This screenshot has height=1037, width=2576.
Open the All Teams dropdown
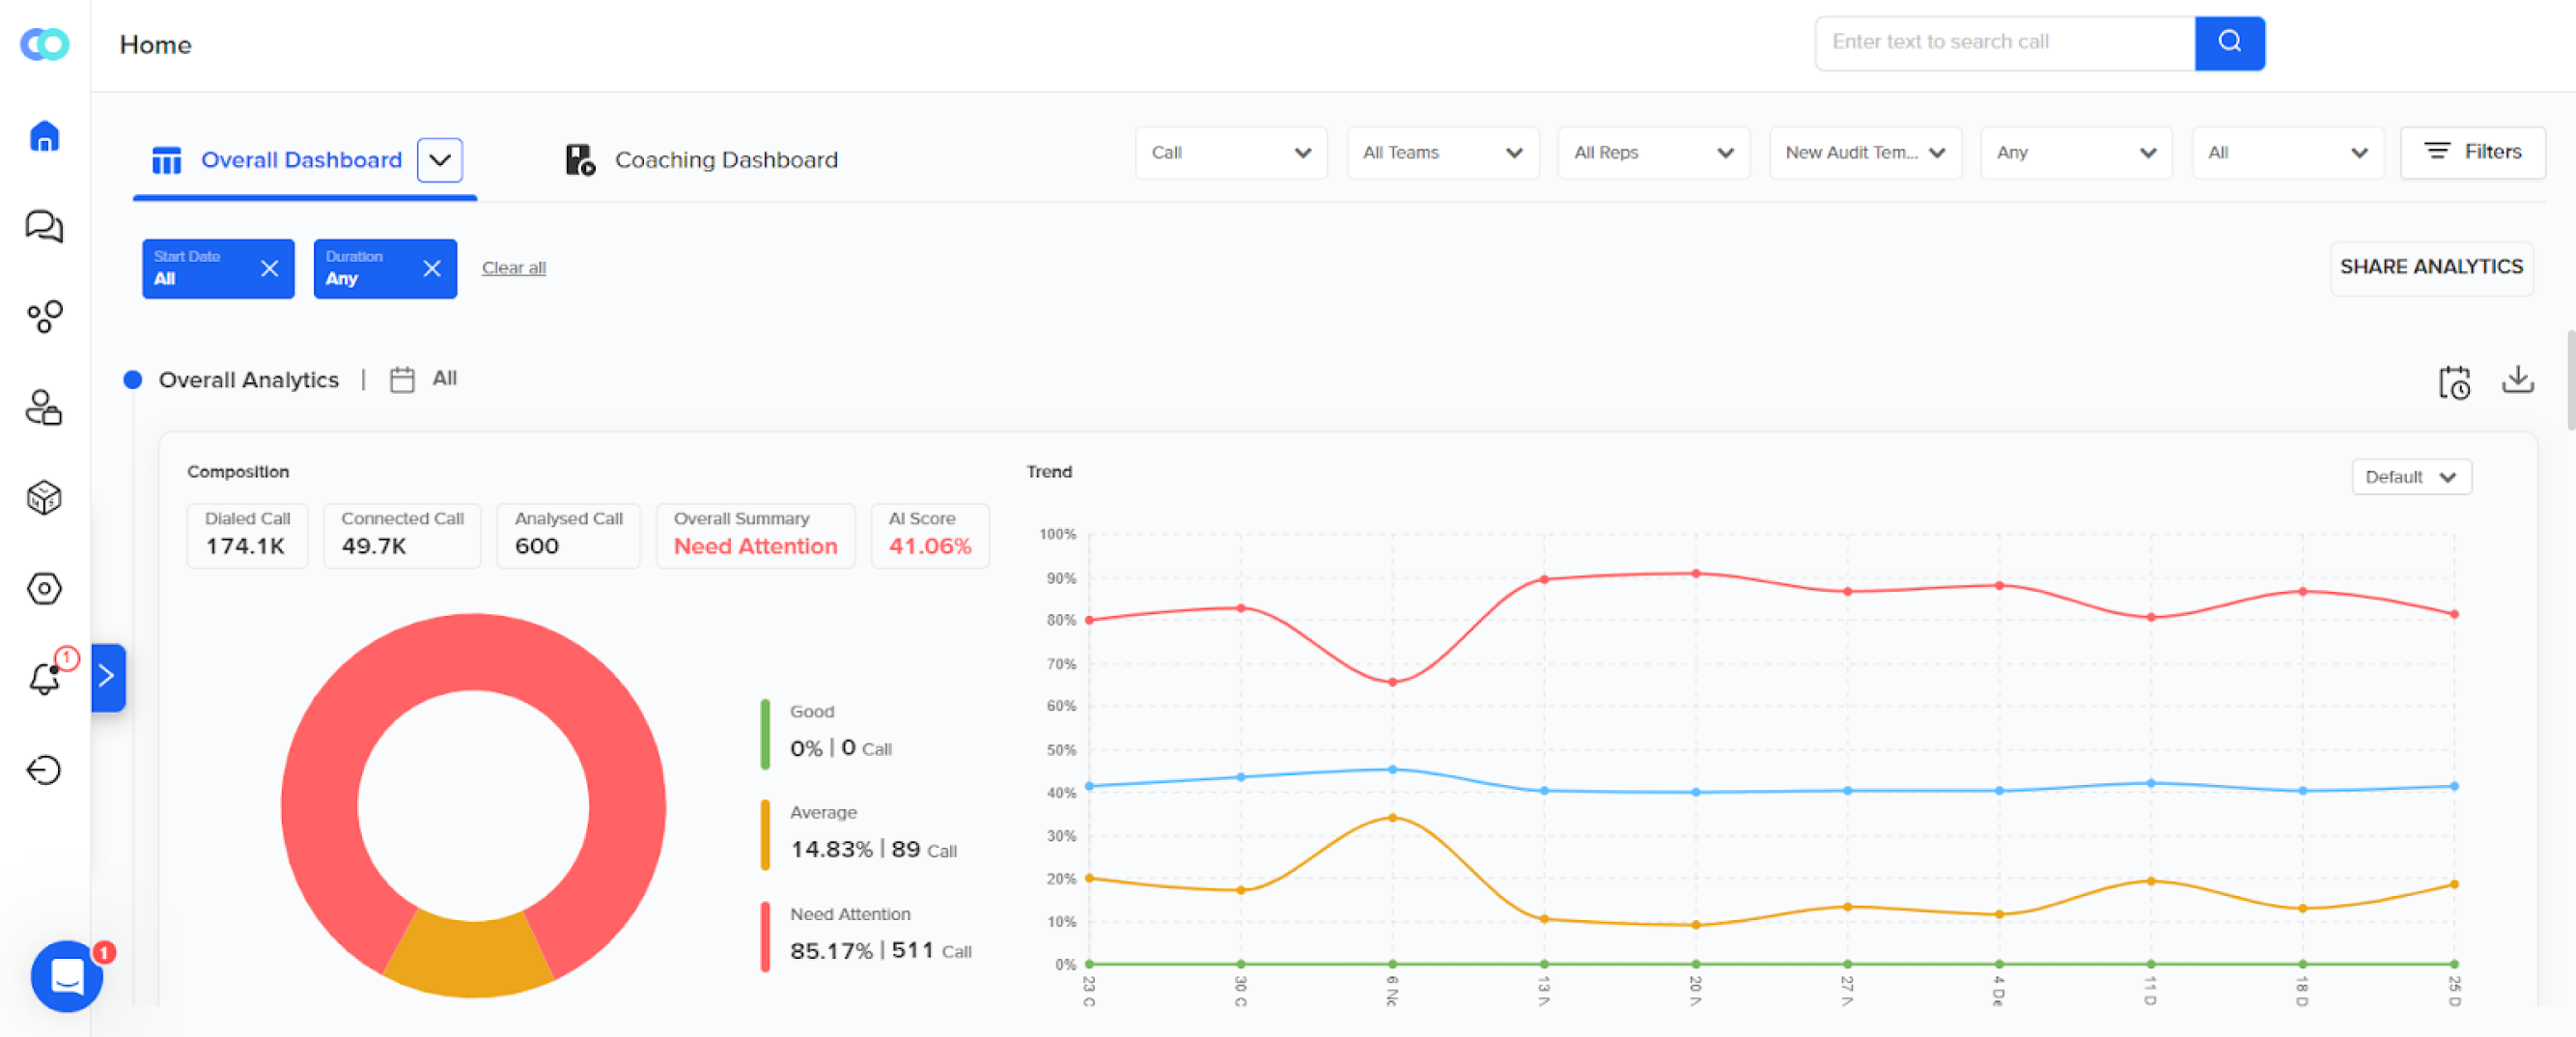(1443, 153)
